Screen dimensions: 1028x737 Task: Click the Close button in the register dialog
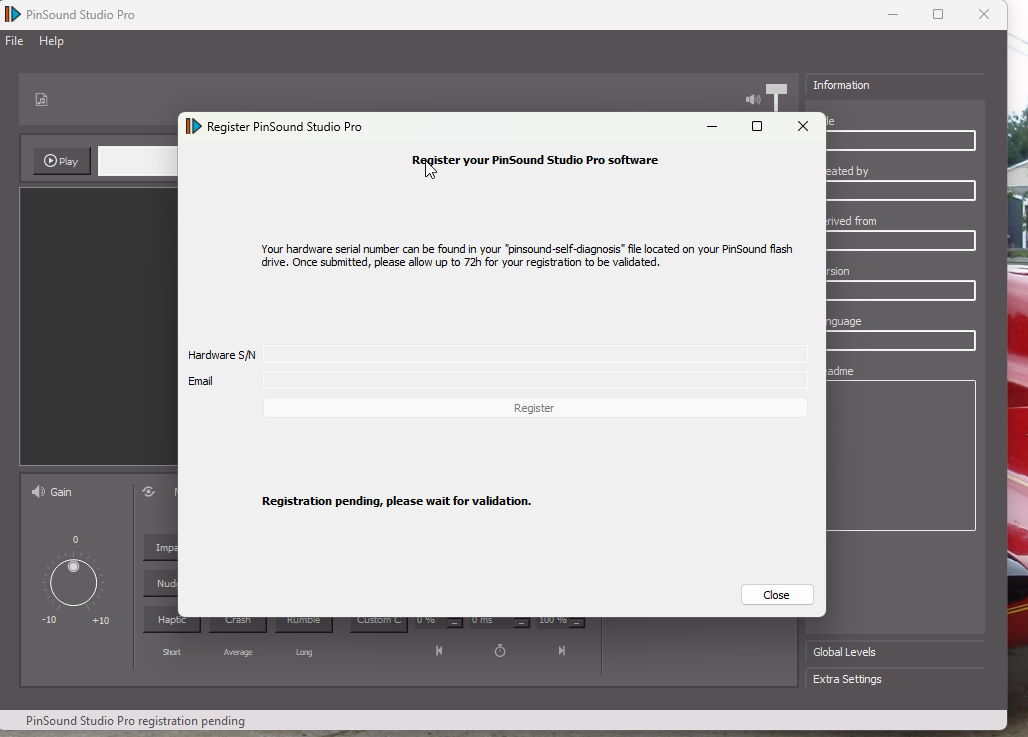776,595
